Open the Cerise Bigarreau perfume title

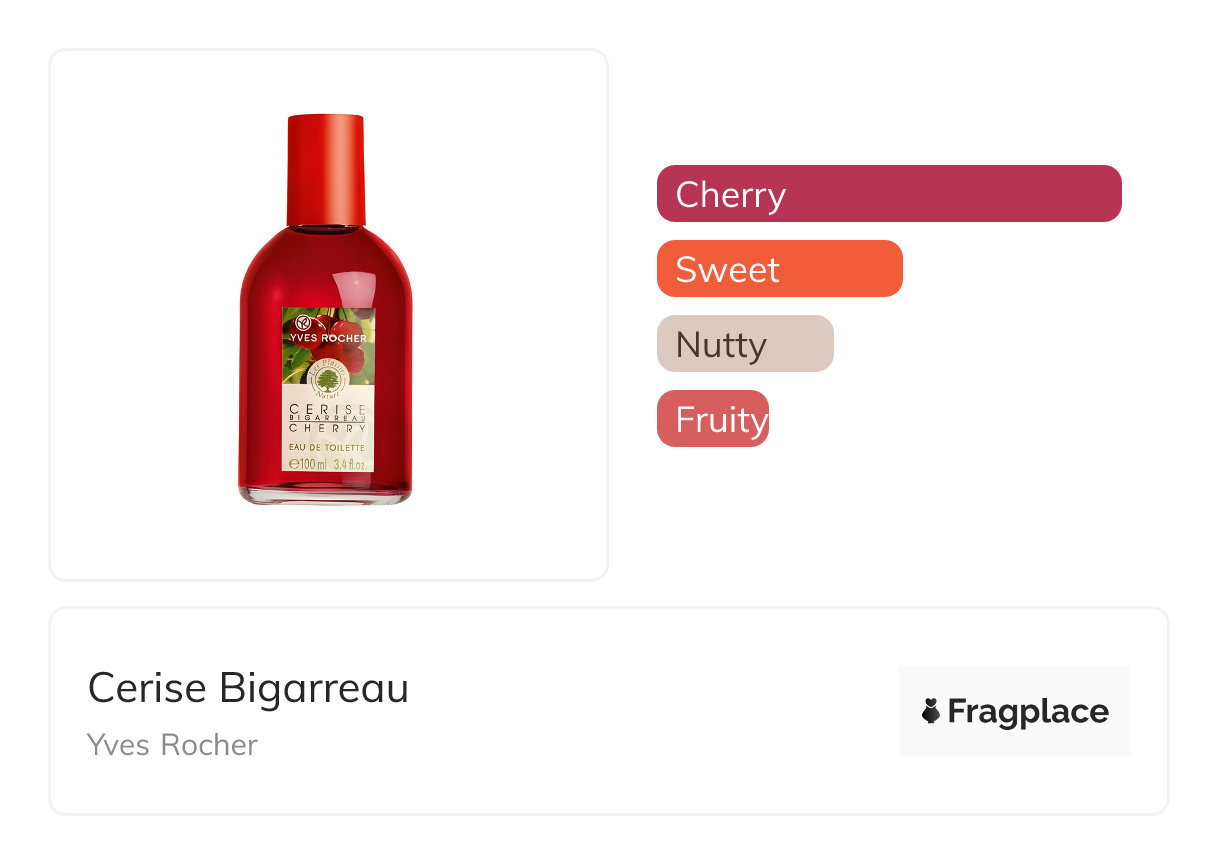pos(248,688)
